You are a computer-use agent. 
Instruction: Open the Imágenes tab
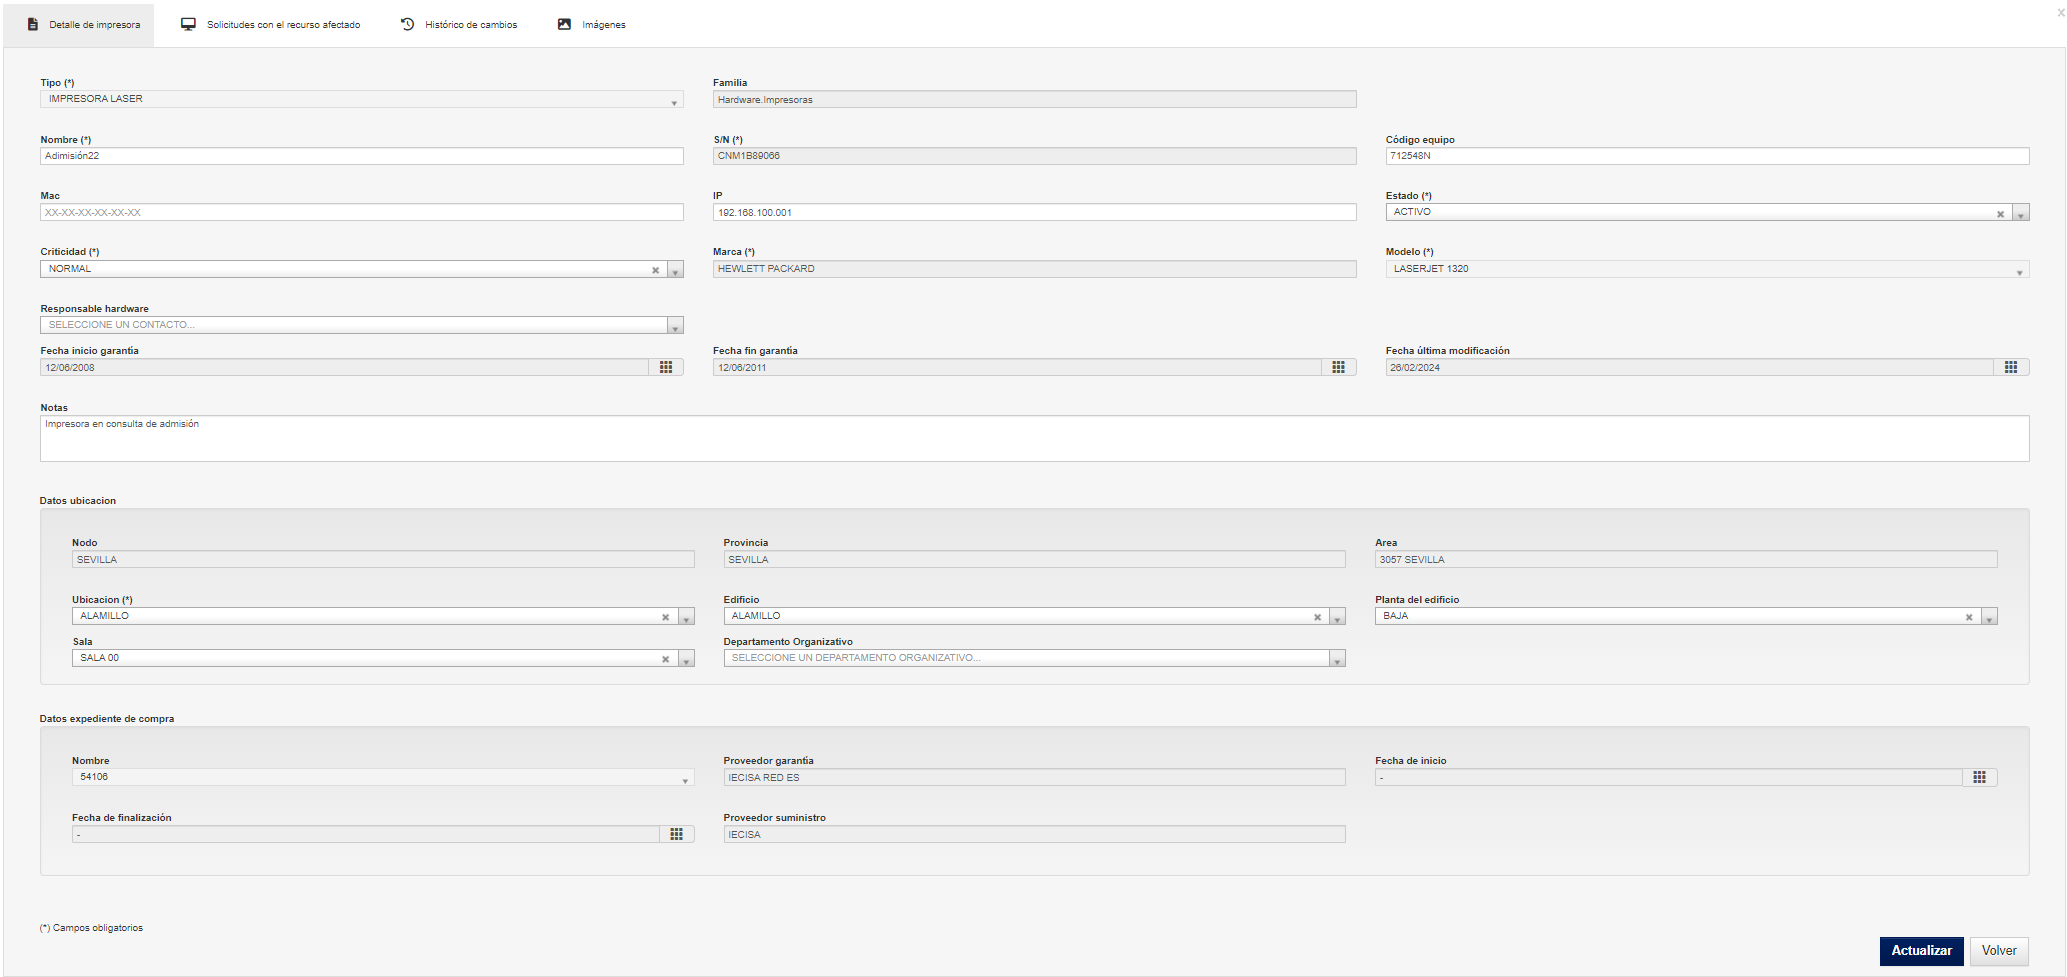pos(592,24)
